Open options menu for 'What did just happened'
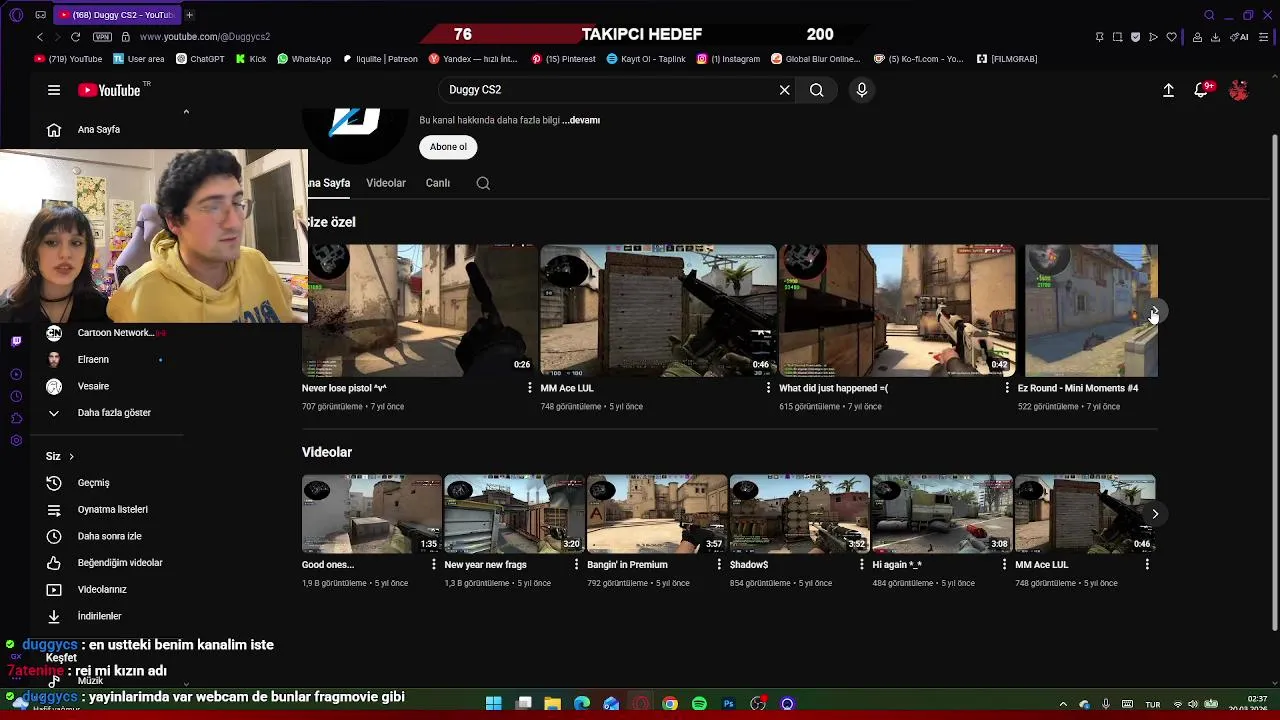Screen dimensions: 1280x720 [1007, 388]
